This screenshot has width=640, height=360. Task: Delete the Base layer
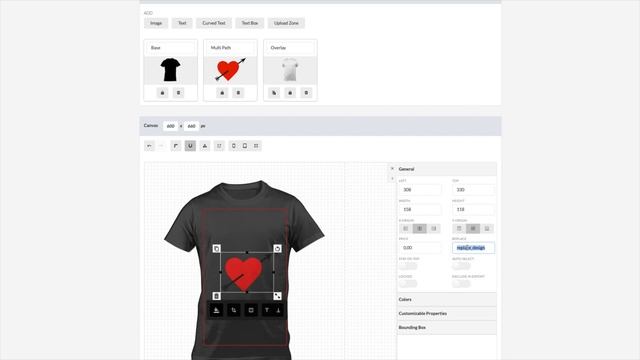tap(178, 93)
